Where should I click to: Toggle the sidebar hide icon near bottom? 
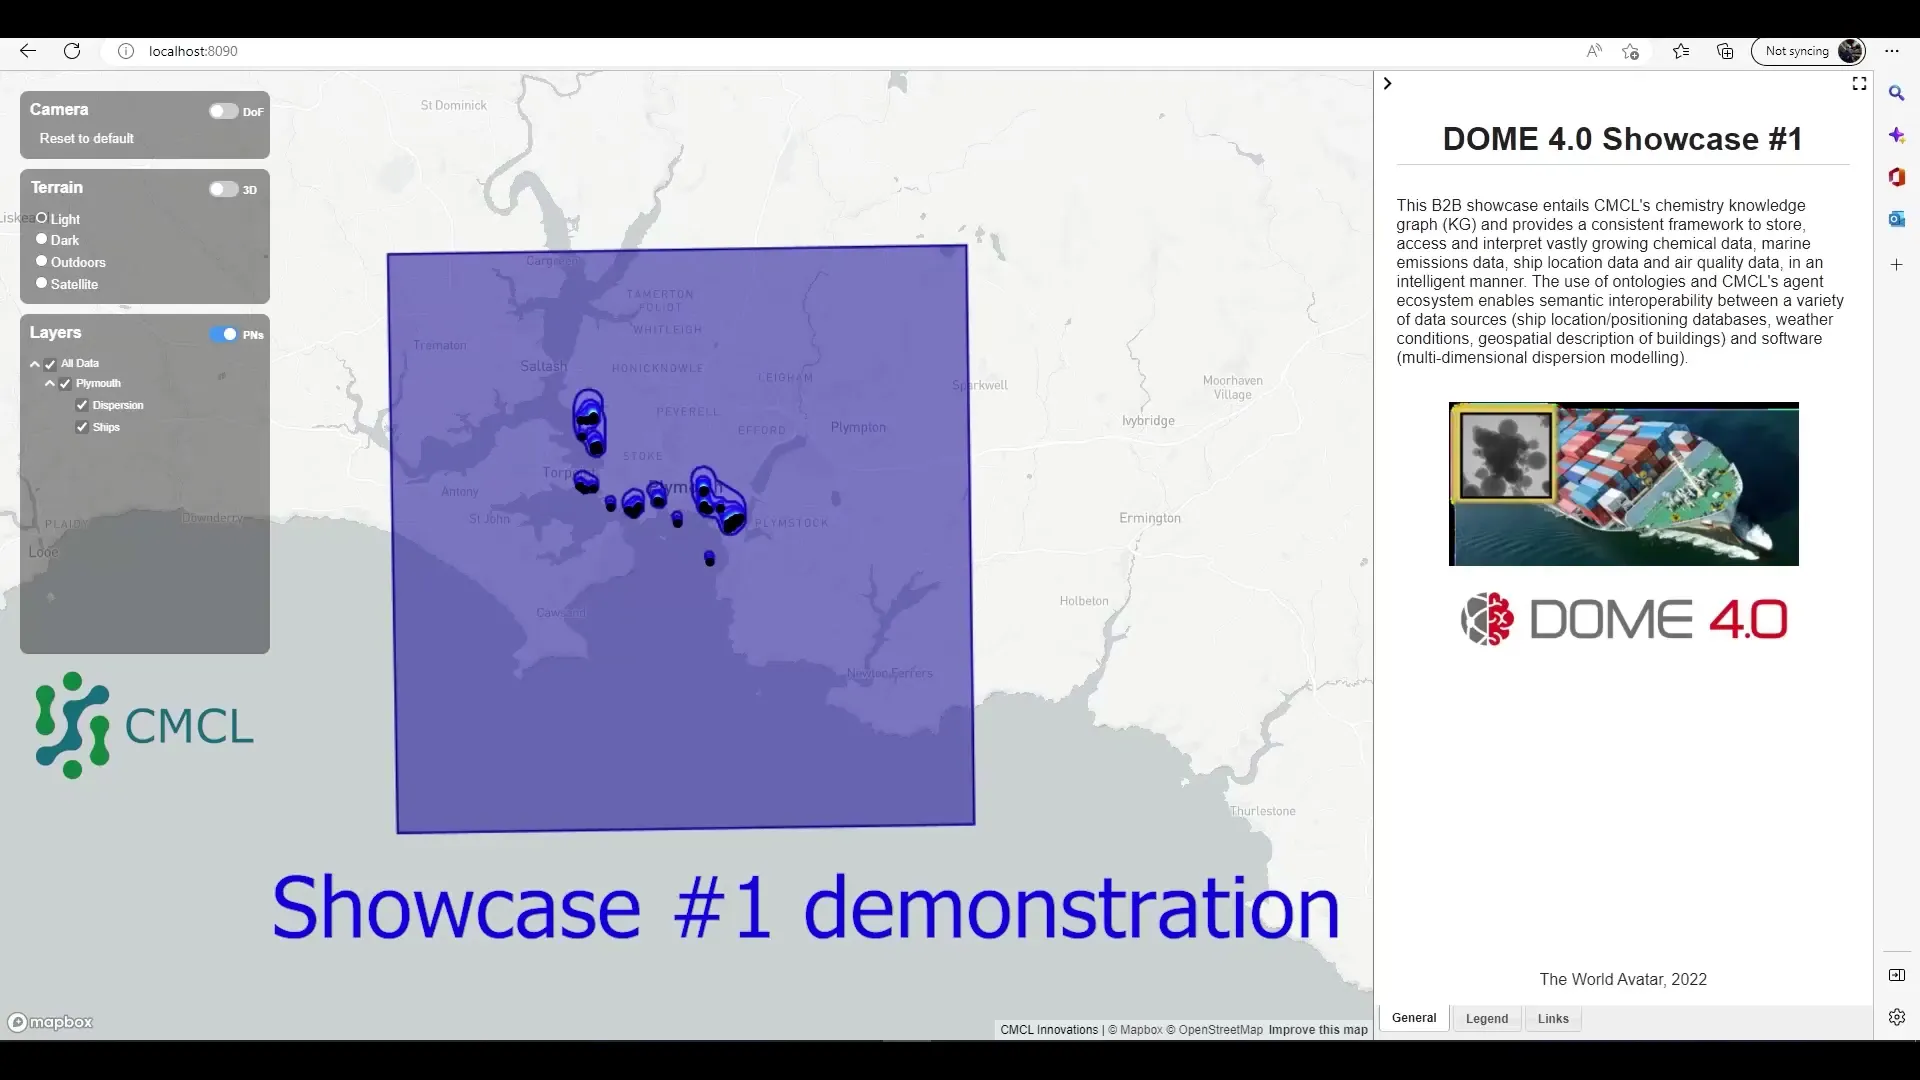pyautogui.click(x=1897, y=975)
